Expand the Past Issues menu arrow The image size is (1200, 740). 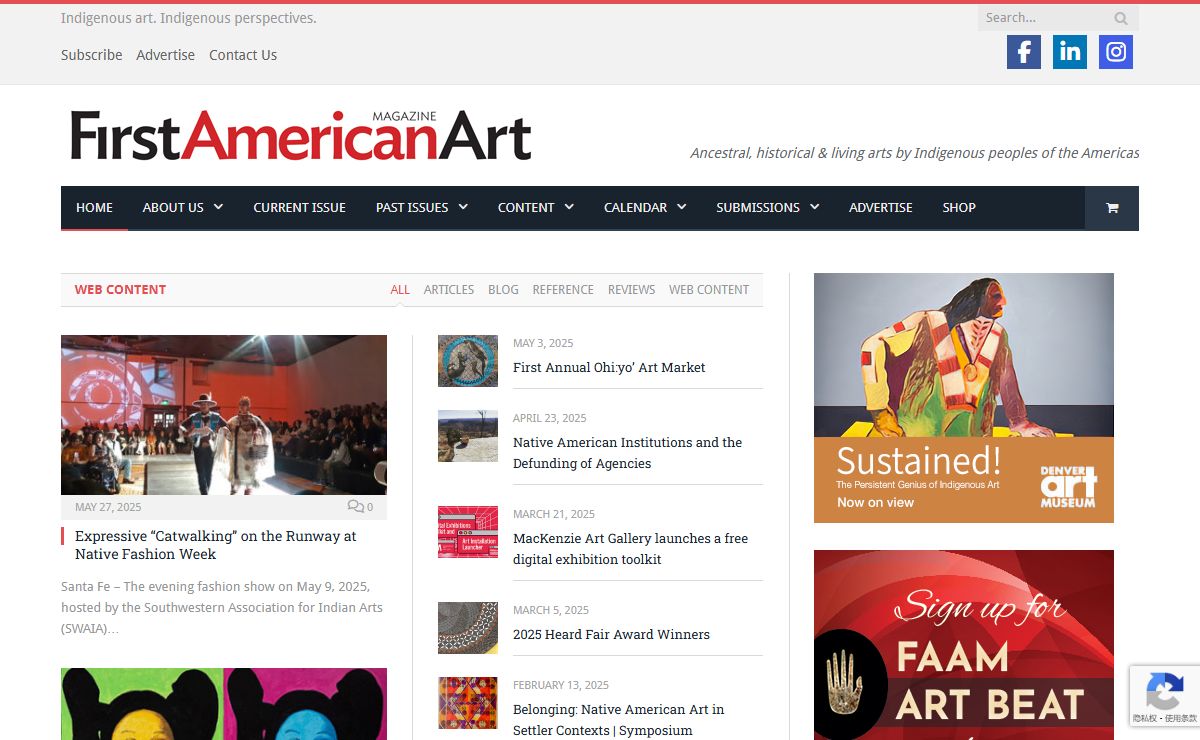coord(463,207)
